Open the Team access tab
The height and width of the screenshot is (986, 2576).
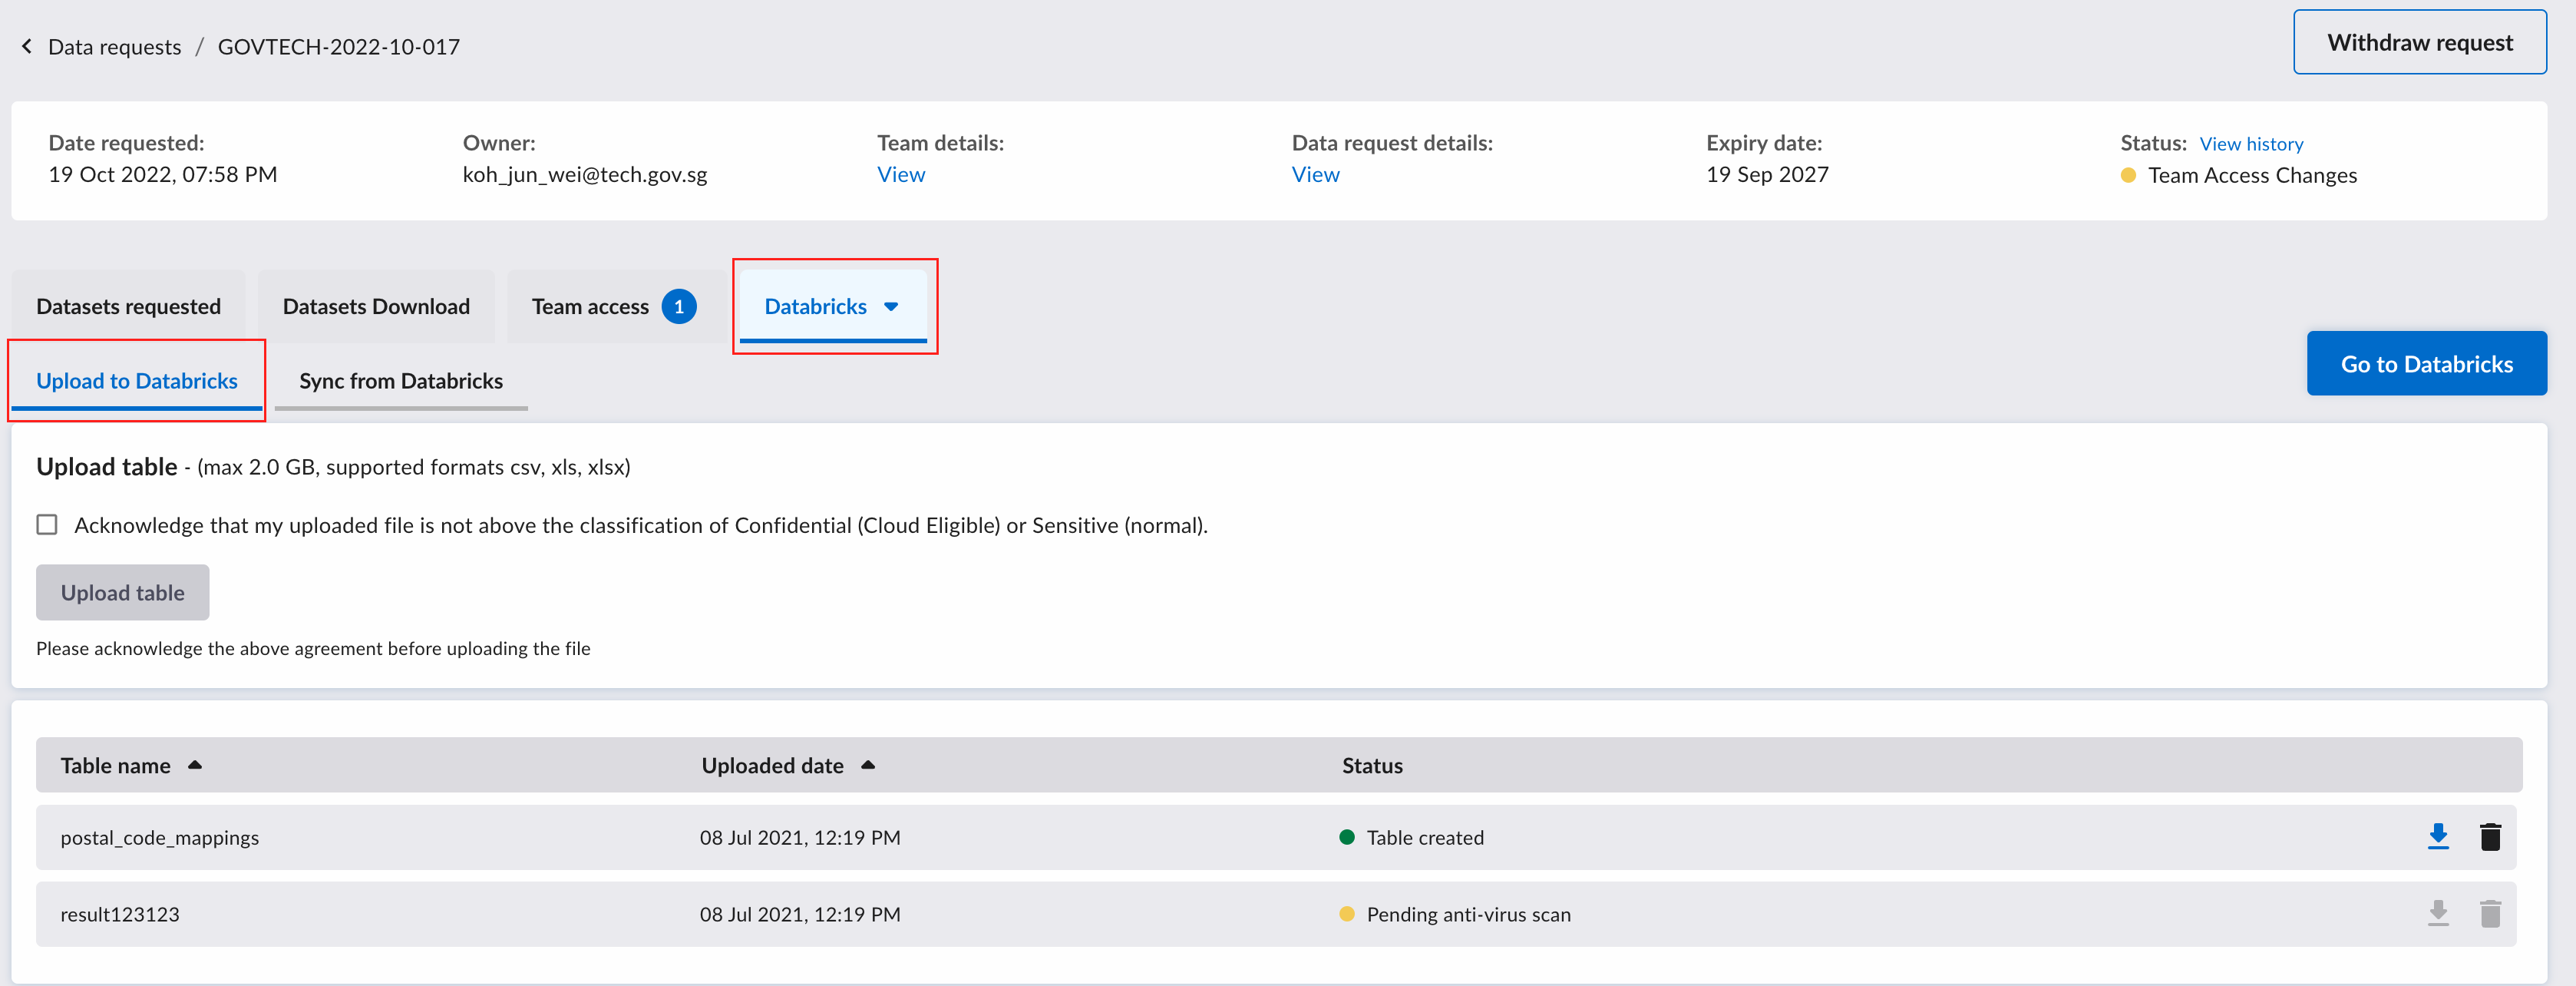[616, 307]
